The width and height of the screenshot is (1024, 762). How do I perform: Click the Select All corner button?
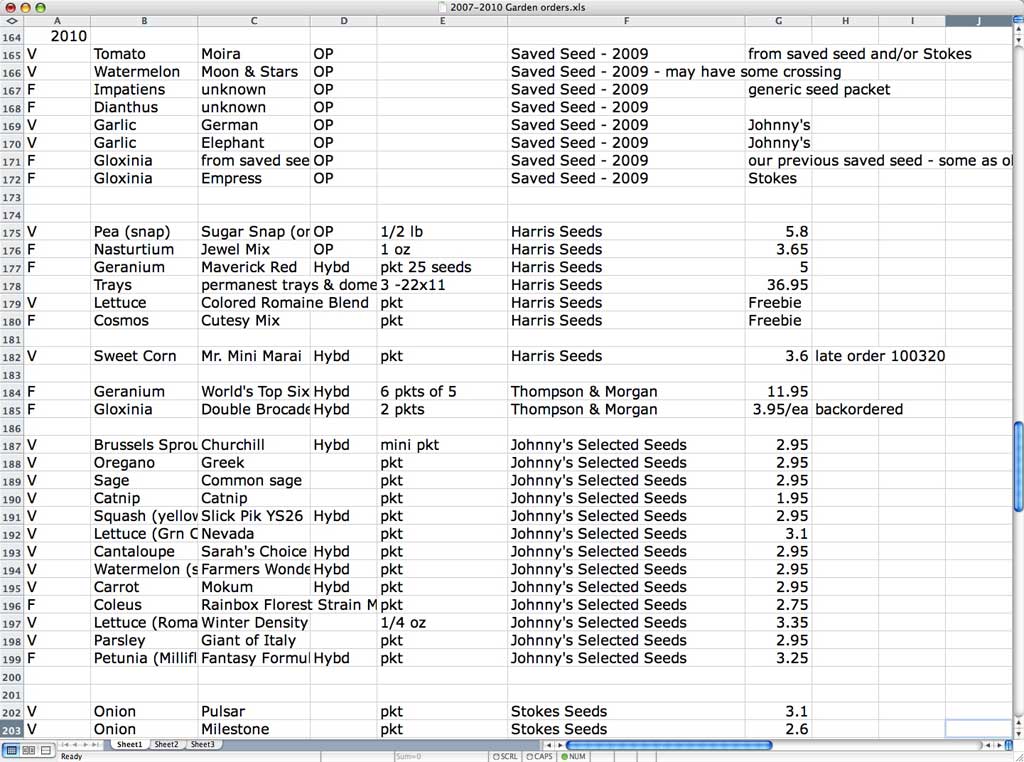(x=11, y=21)
